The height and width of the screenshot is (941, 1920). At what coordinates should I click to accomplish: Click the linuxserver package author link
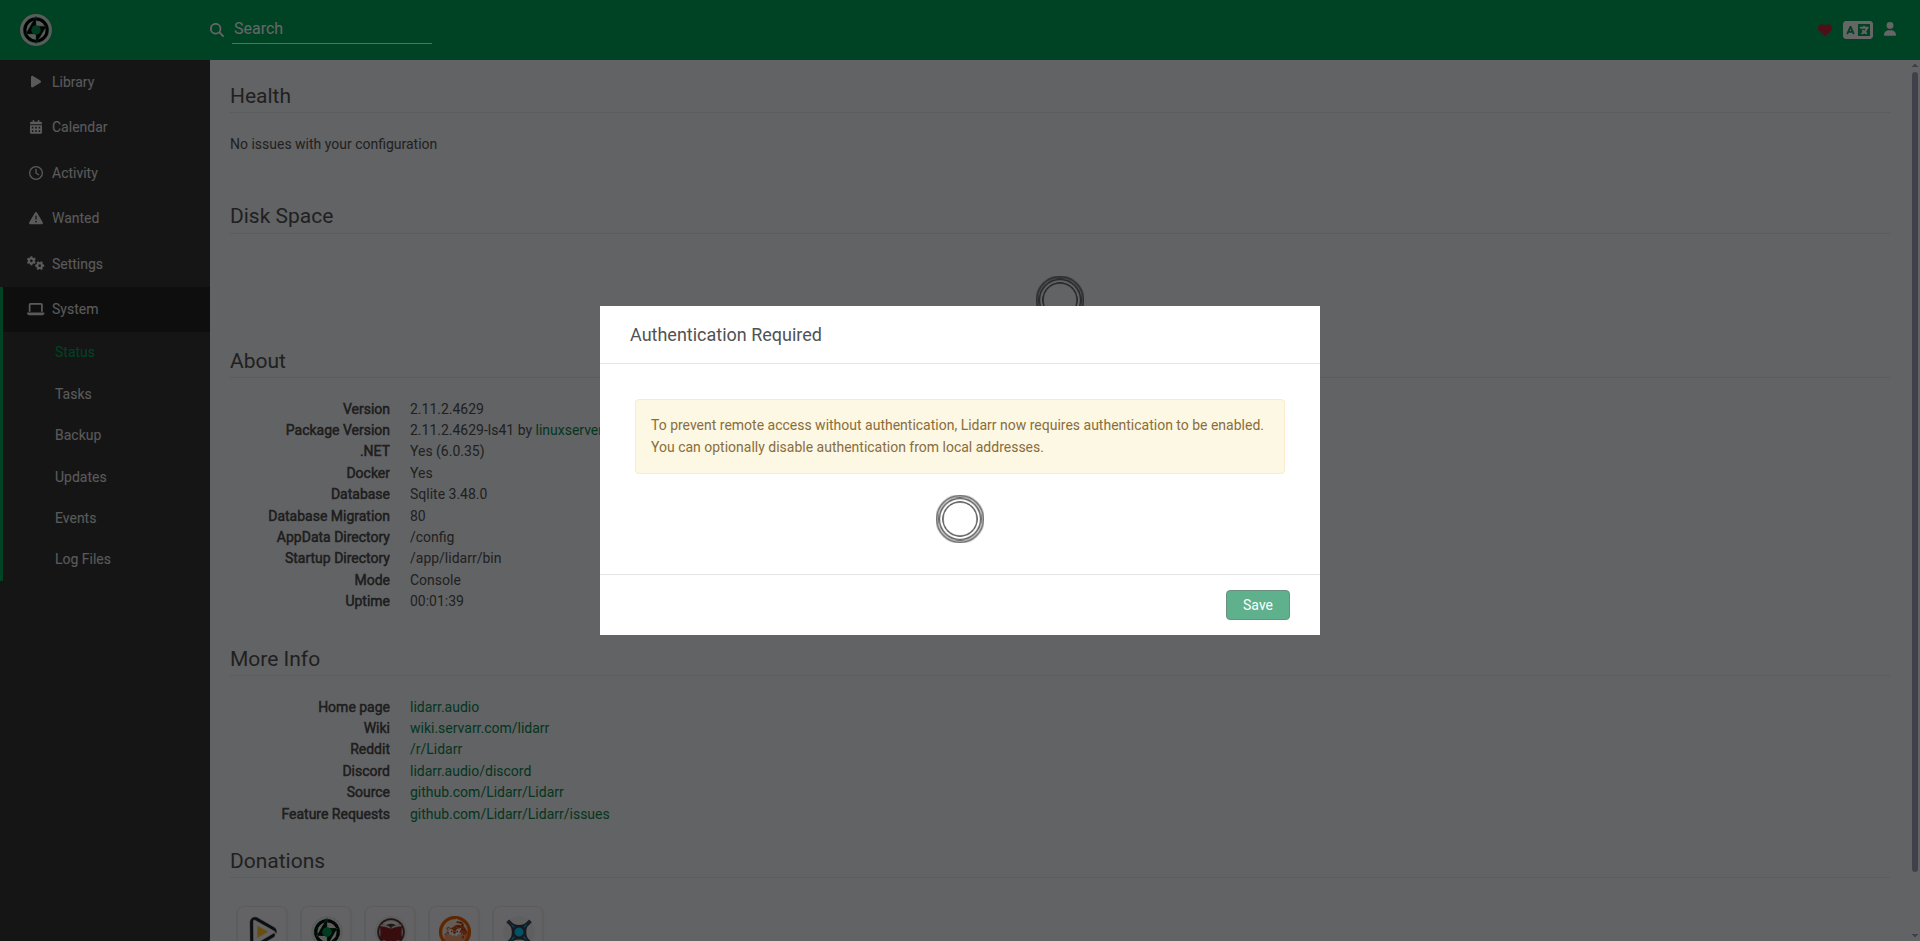click(x=567, y=430)
